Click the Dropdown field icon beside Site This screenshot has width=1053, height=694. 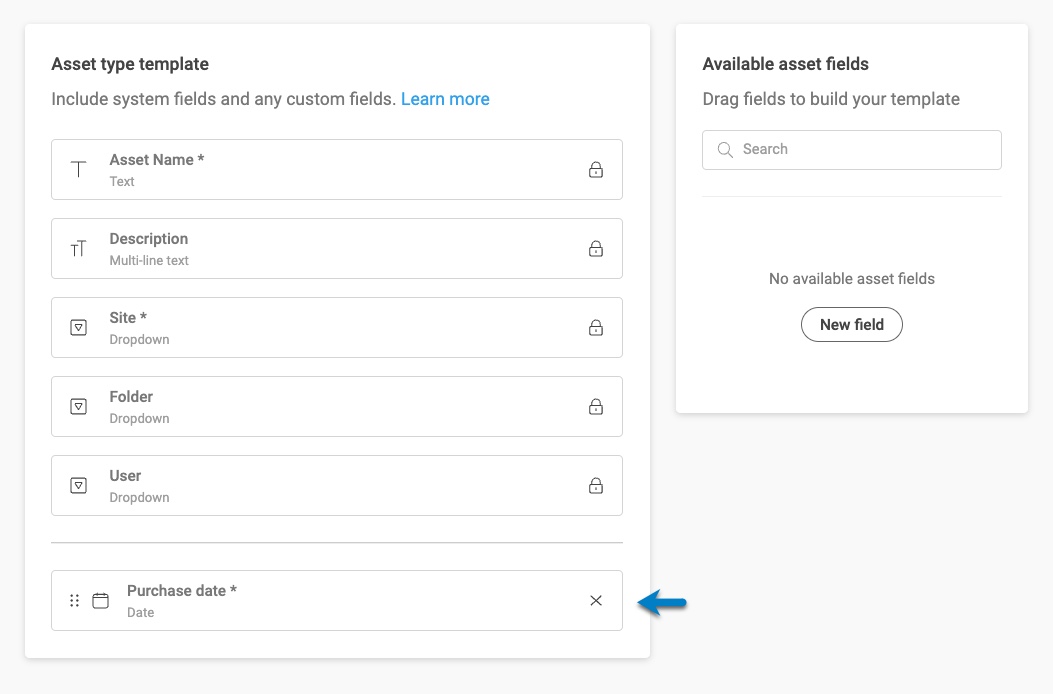tap(78, 327)
